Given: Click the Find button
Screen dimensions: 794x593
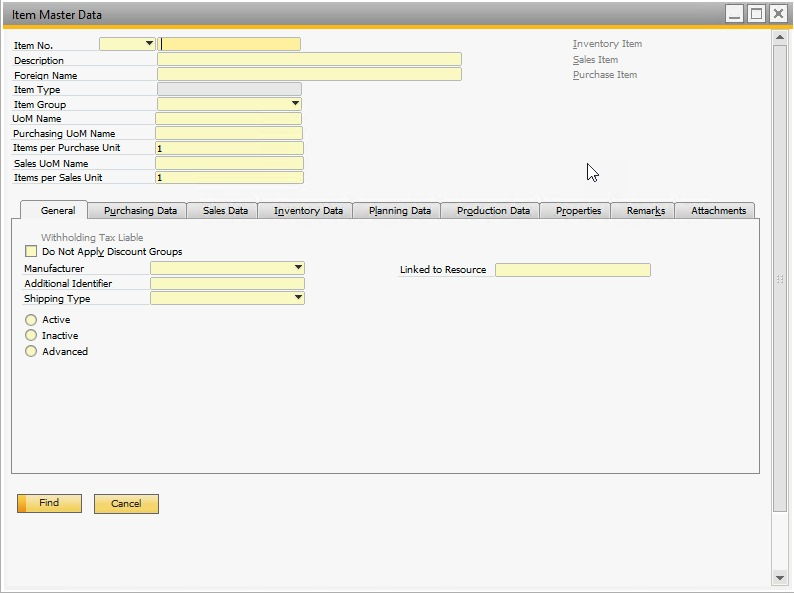Looking at the screenshot, I should click(49, 503).
